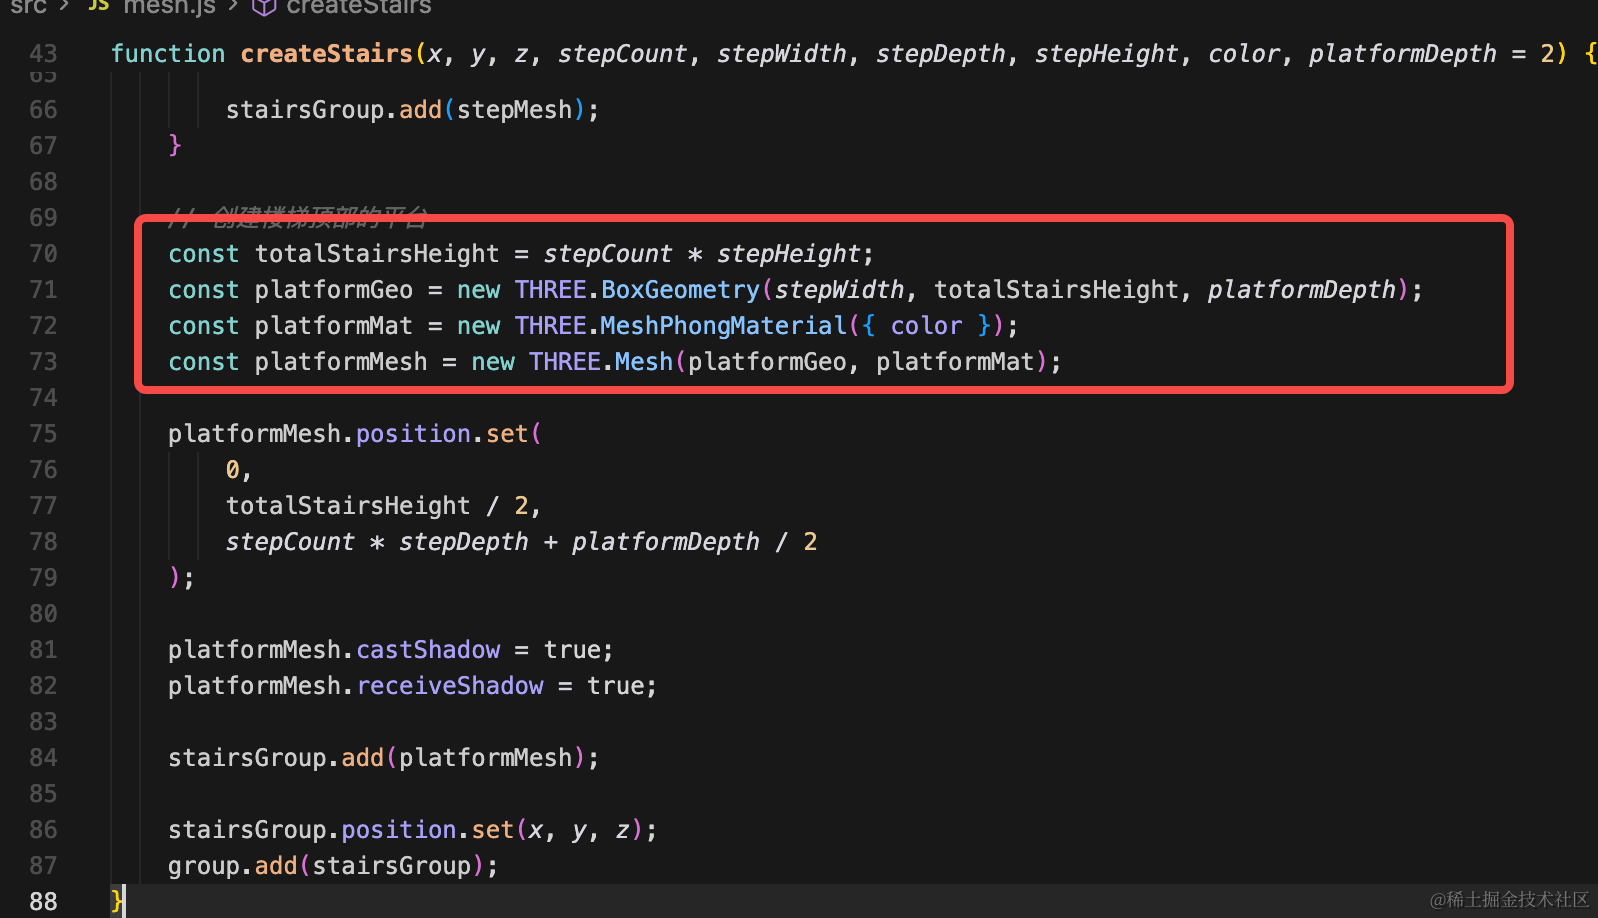This screenshot has width=1598, height=918.
Task: Click stepHeight parameter in sticky header
Action: tap(1107, 53)
